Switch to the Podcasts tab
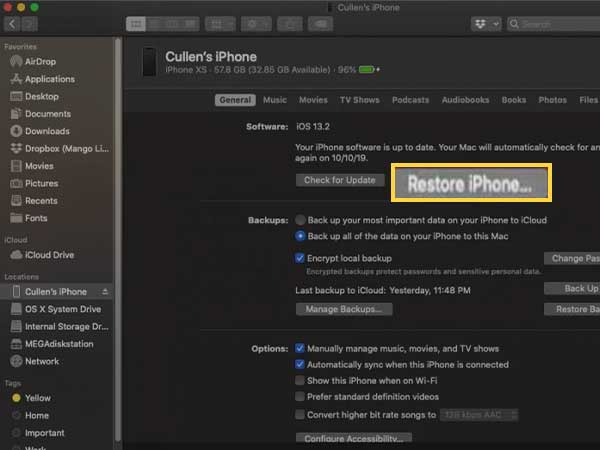The height and width of the screenshot is (450, 600). pyautogui.click(x=410, y=100)
